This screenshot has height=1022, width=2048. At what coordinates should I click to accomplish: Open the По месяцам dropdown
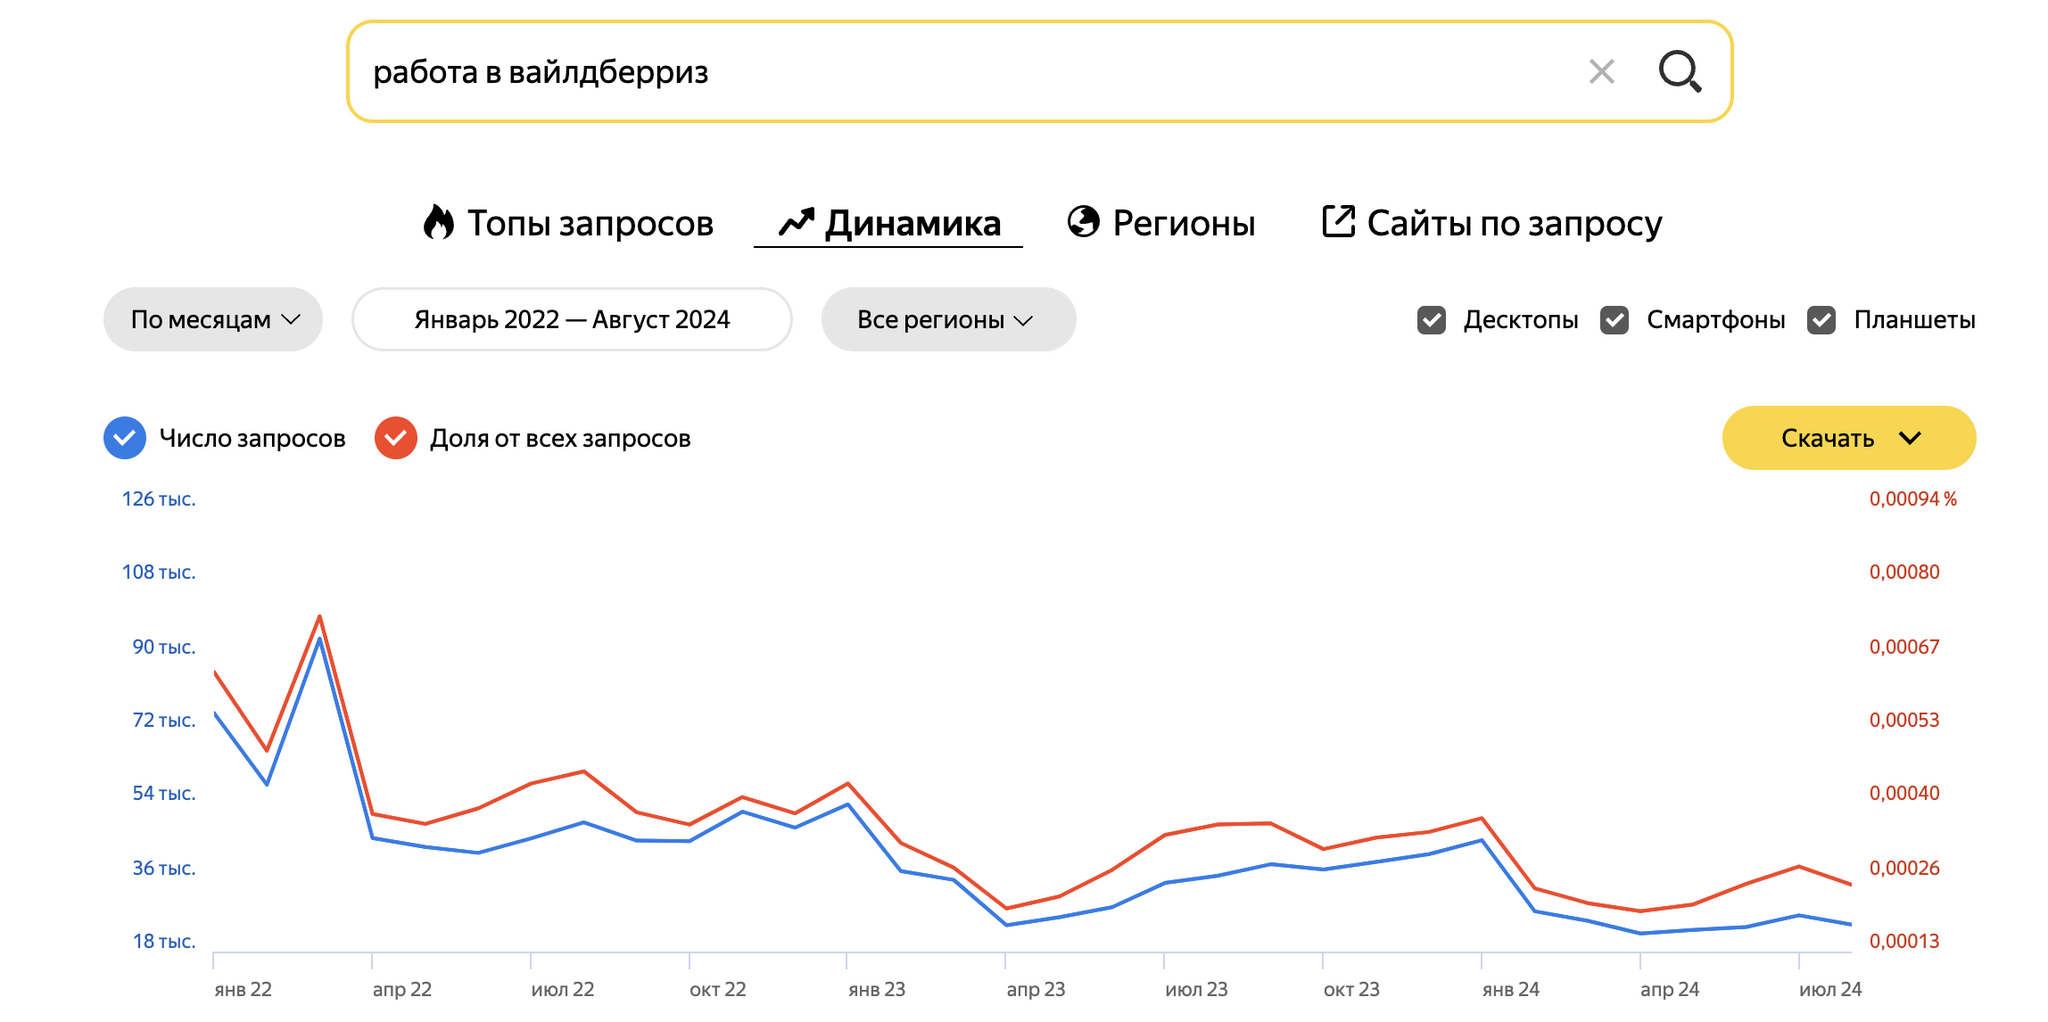coord(213,320)
